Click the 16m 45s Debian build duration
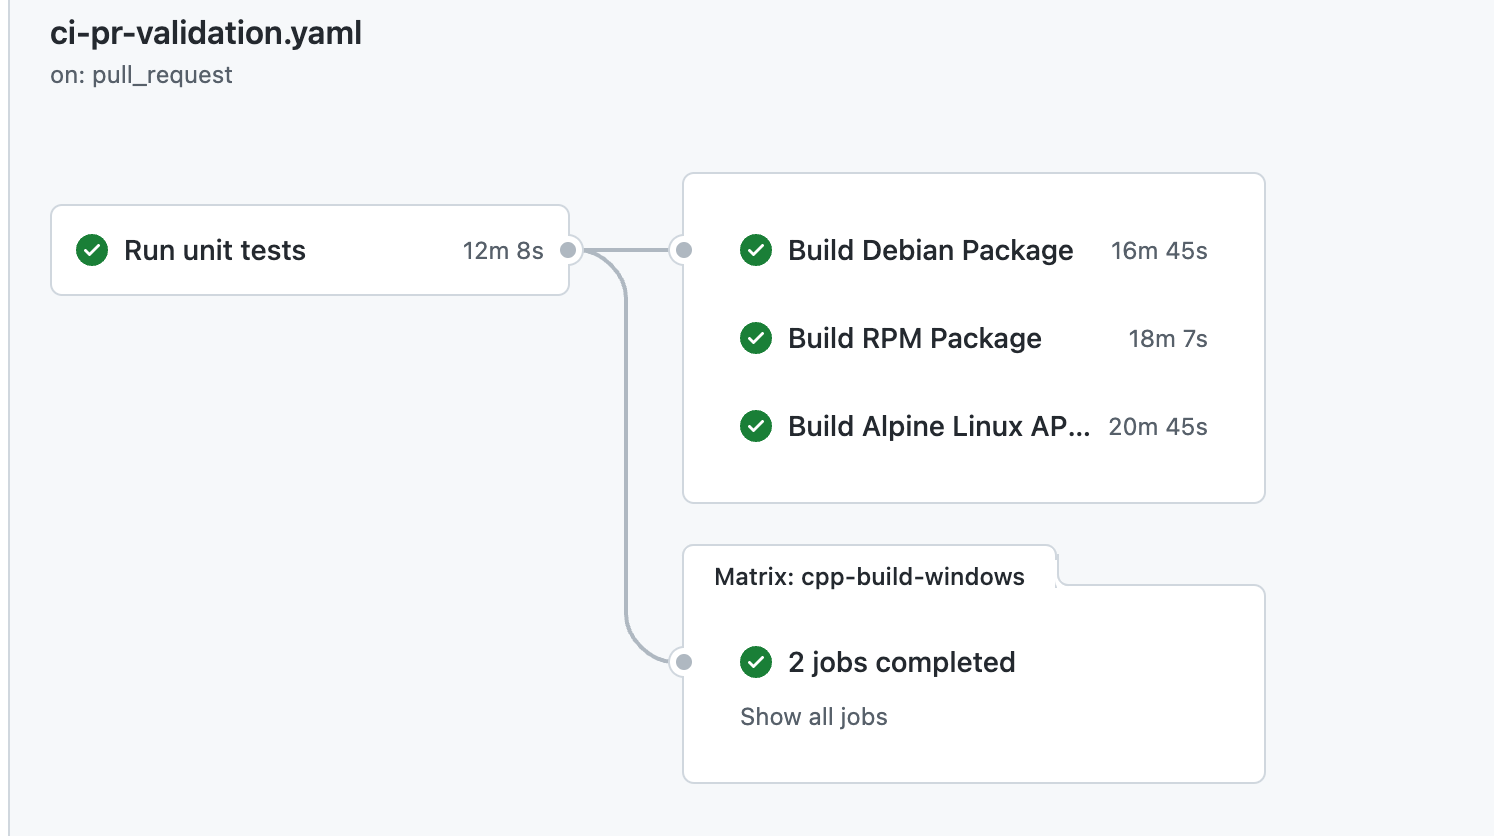1494x836 pixels. pos(1159,251)
